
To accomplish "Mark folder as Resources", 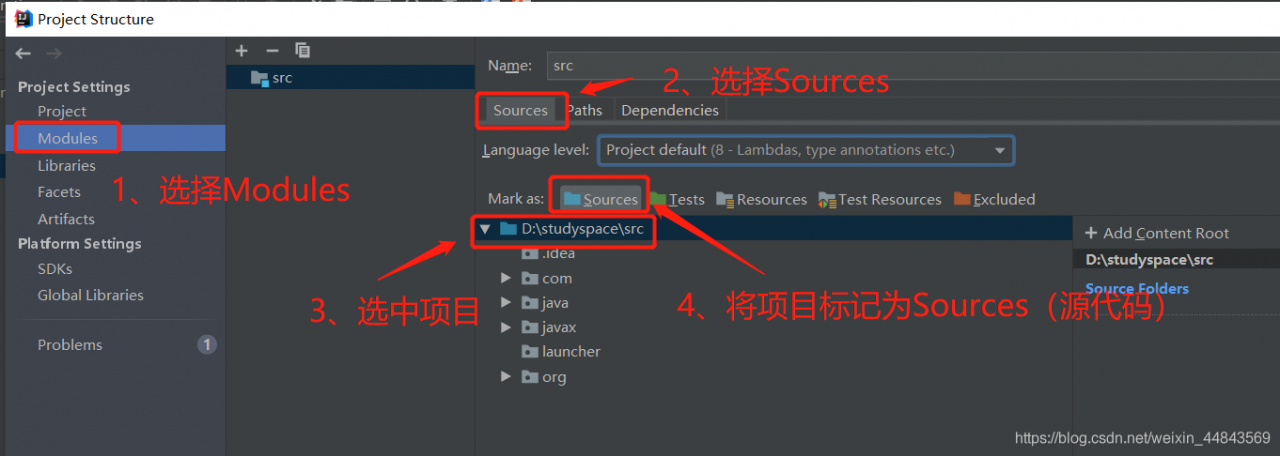I will [762, 199].
